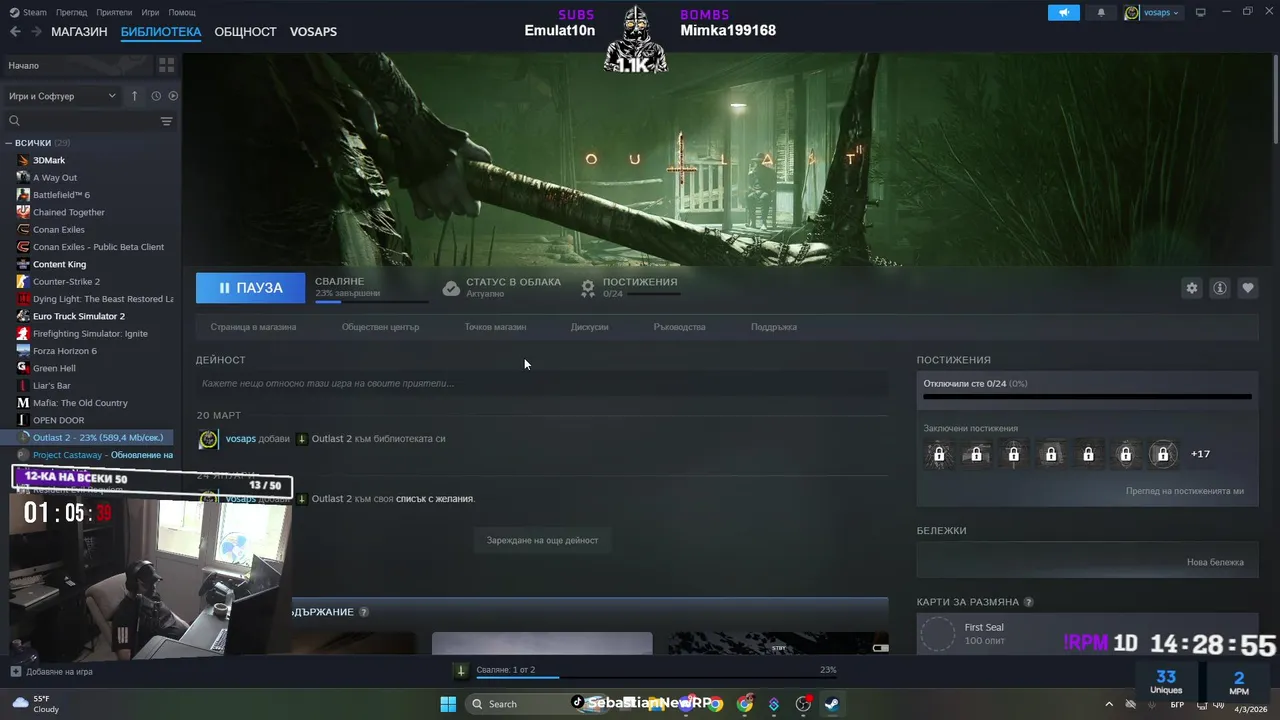Screen dimensions: 1280x720
Task: Open Поддръжка link
Action: click(x=774, y=327)
